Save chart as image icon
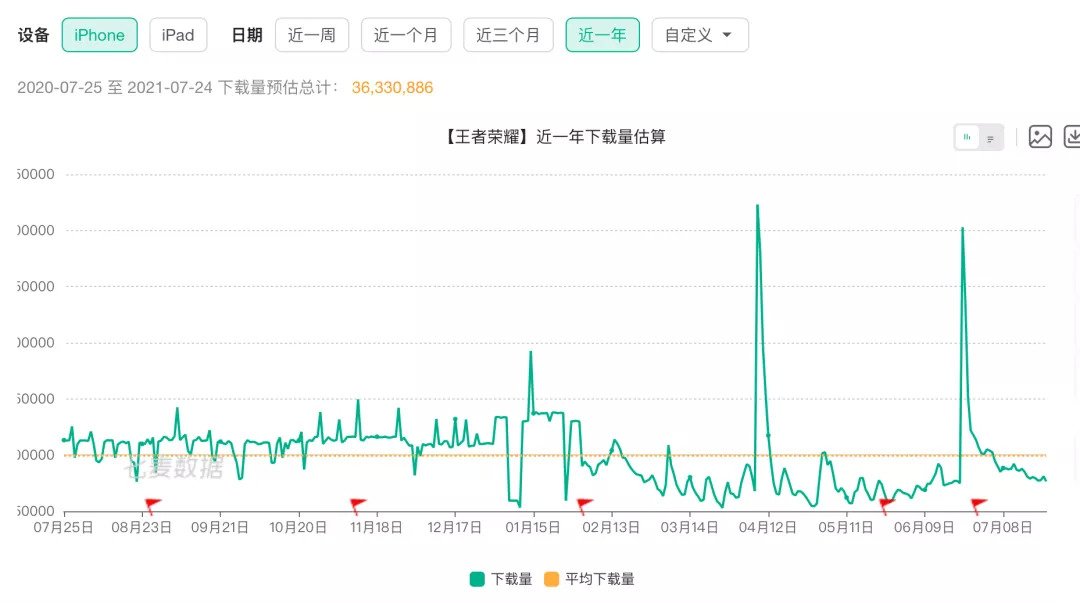 tap(1040, 136)
